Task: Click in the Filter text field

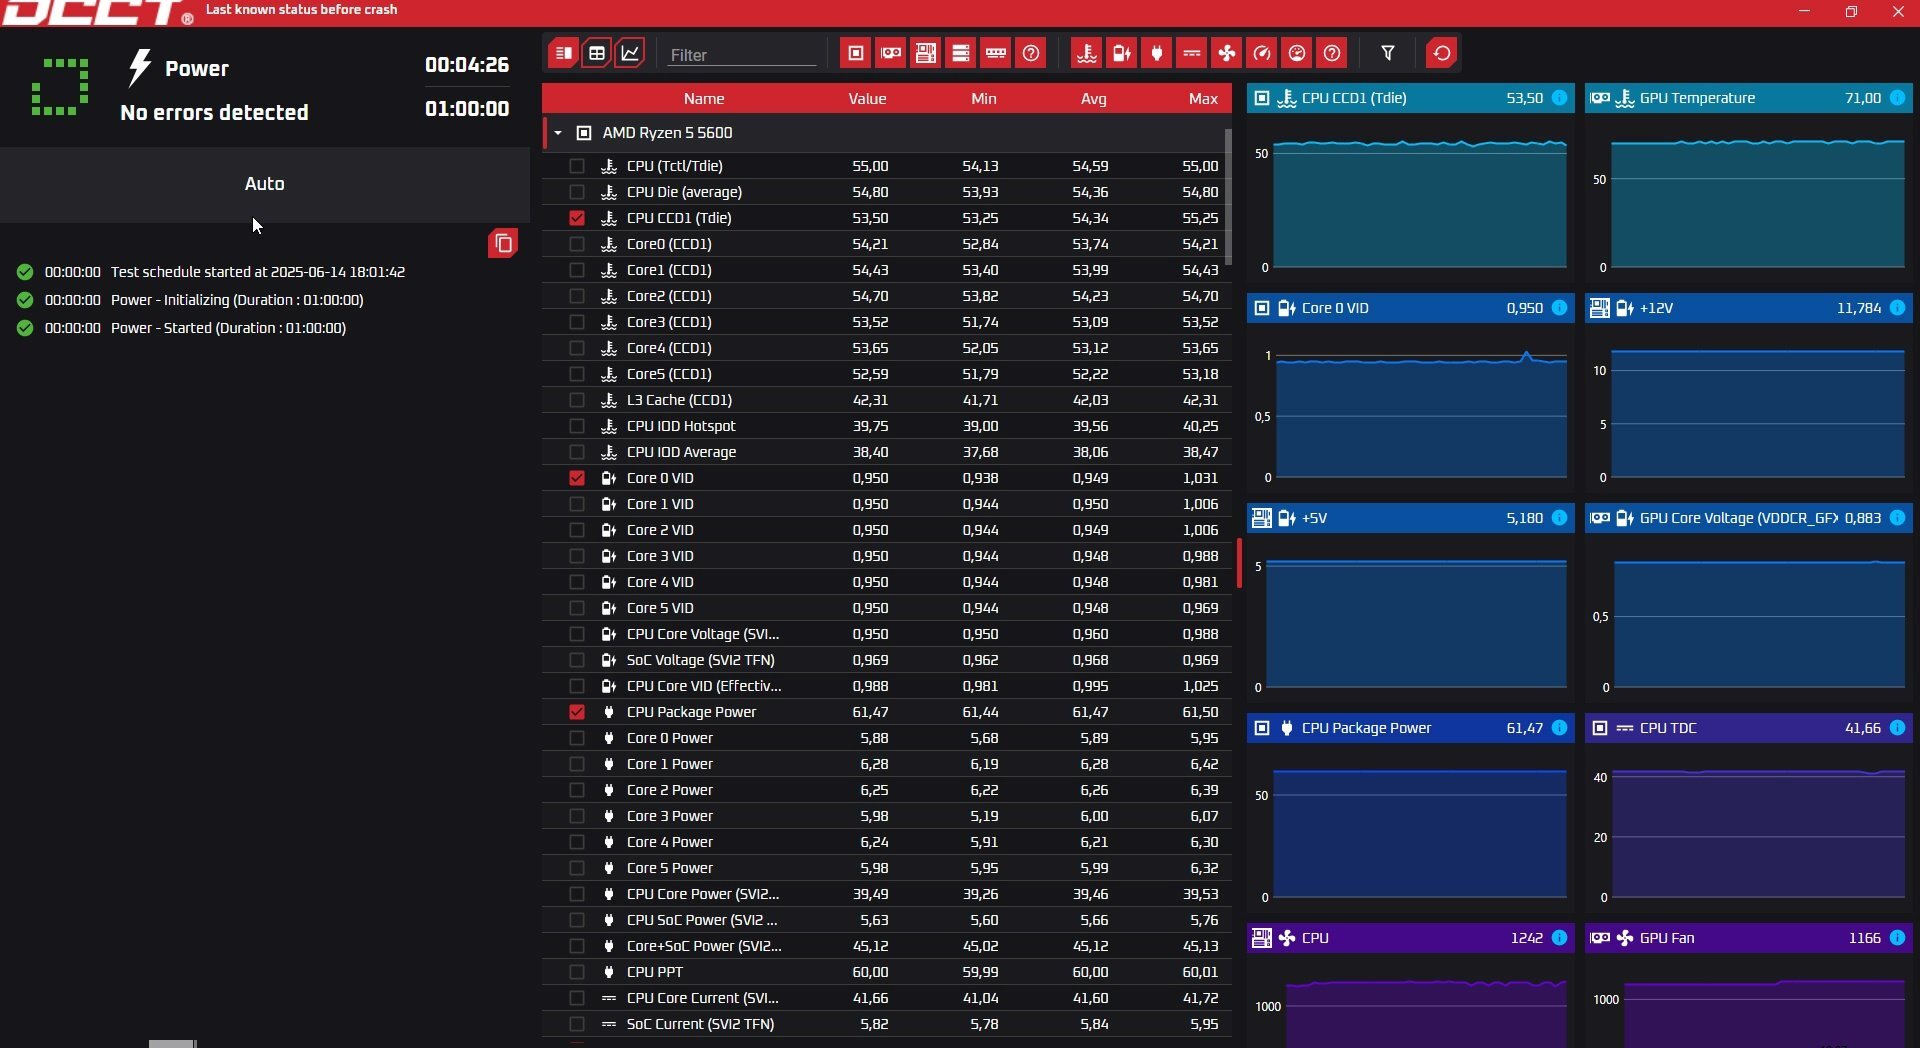Action: (x=742, y=55)
